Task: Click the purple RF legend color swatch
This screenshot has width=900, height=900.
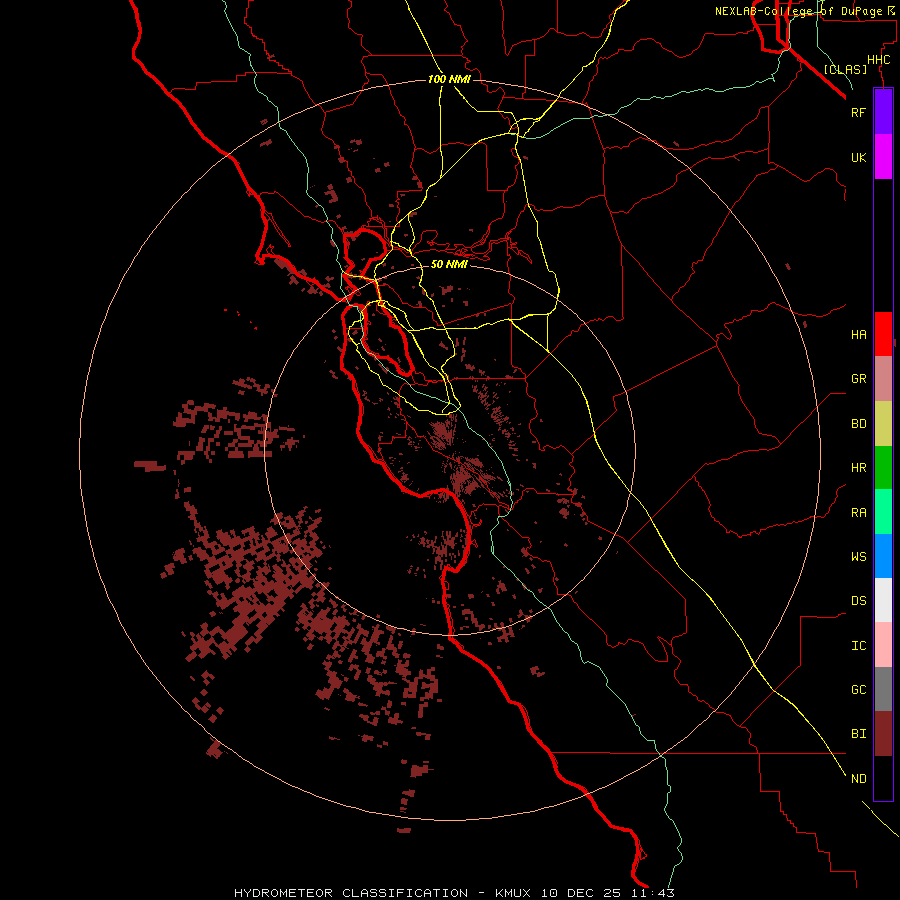Action: pos(883,112)
